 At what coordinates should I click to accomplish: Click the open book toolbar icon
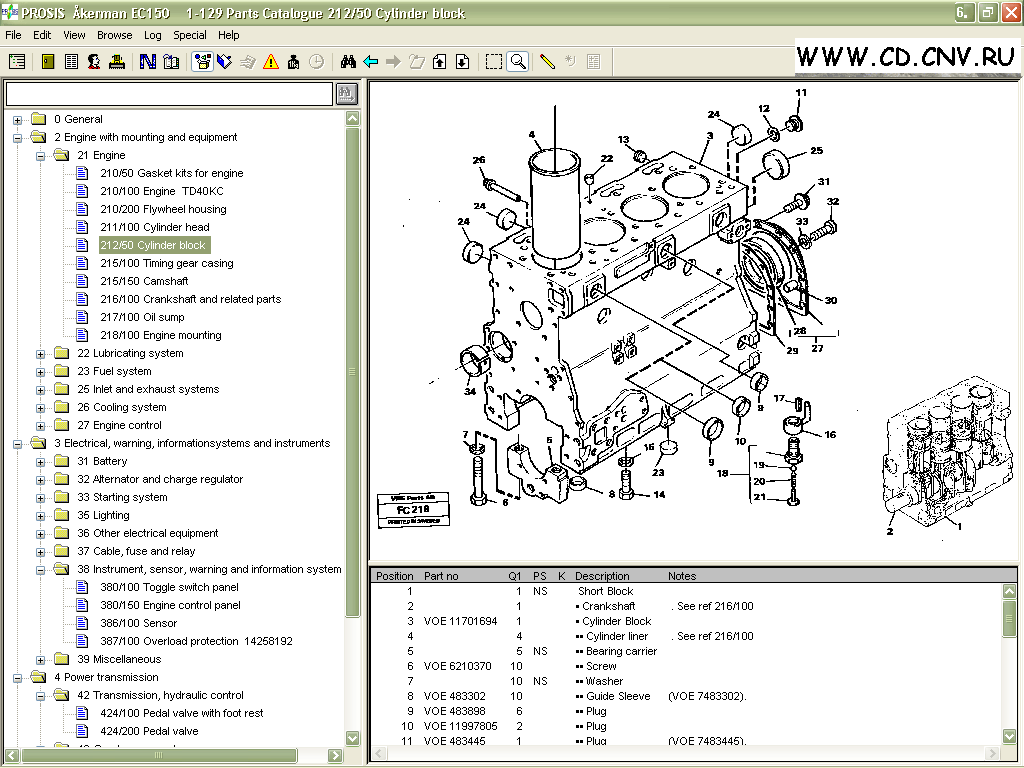171,62
